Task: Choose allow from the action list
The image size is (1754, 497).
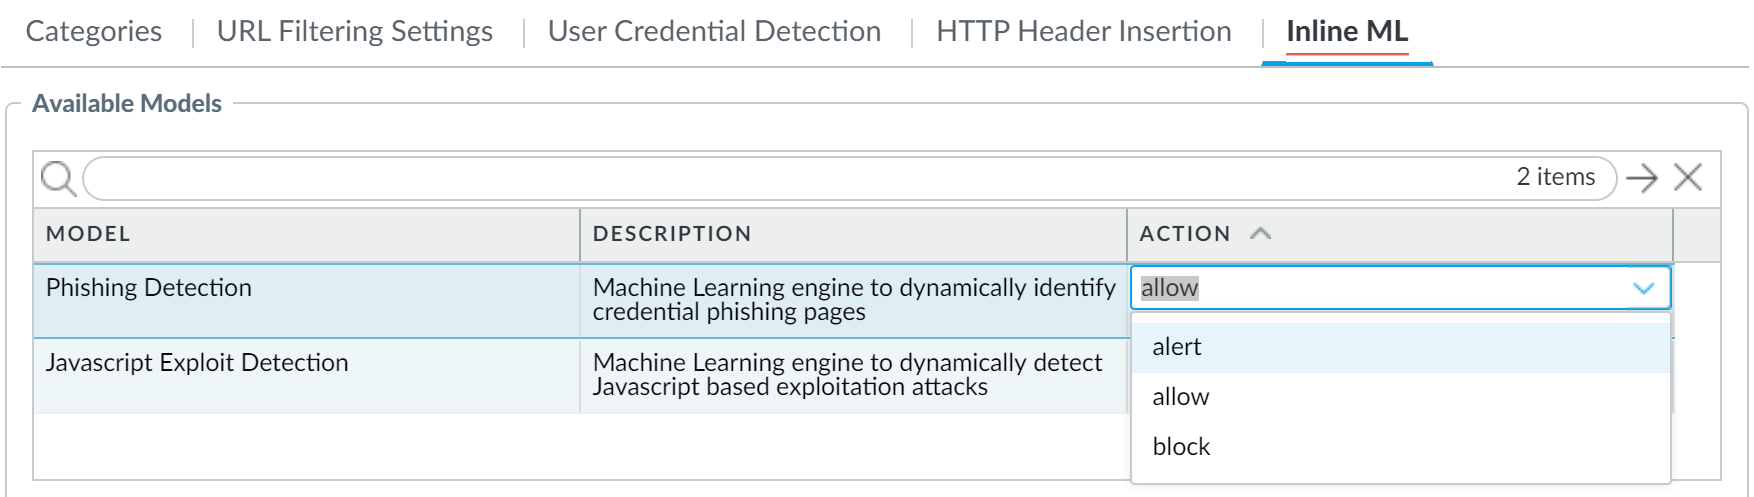Action: coord(1181,397)
